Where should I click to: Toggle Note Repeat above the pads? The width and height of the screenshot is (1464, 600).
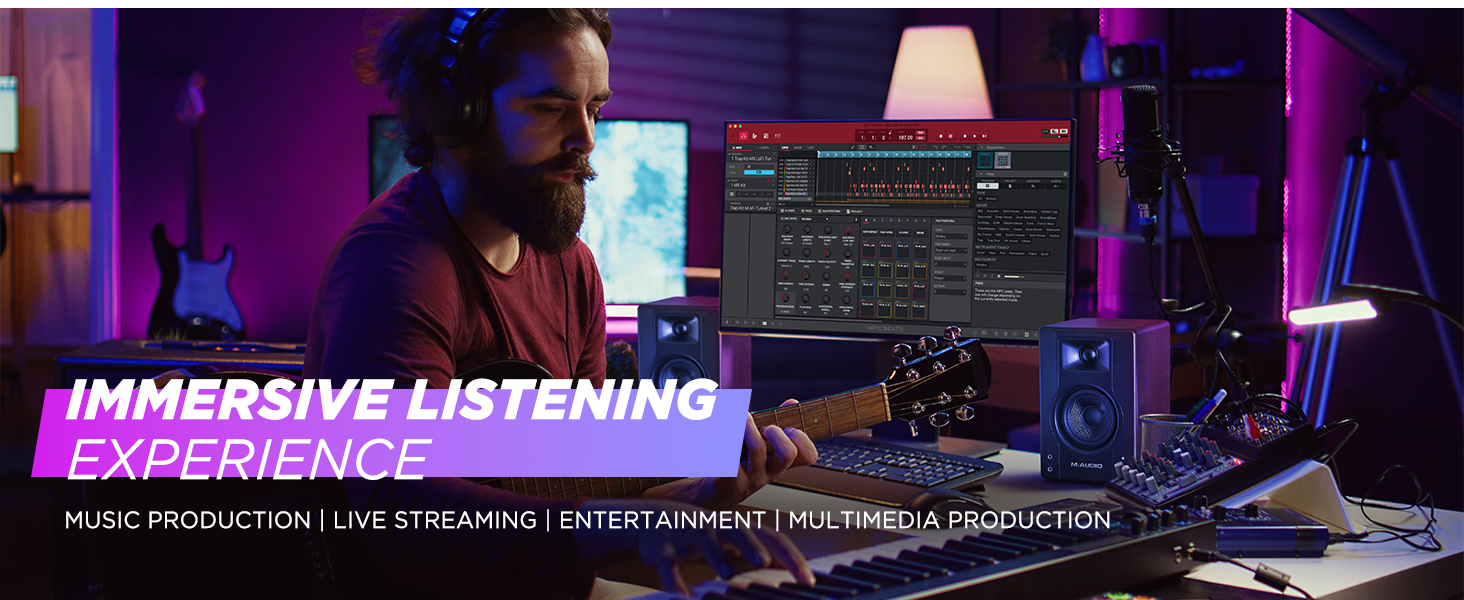point(868,232)
